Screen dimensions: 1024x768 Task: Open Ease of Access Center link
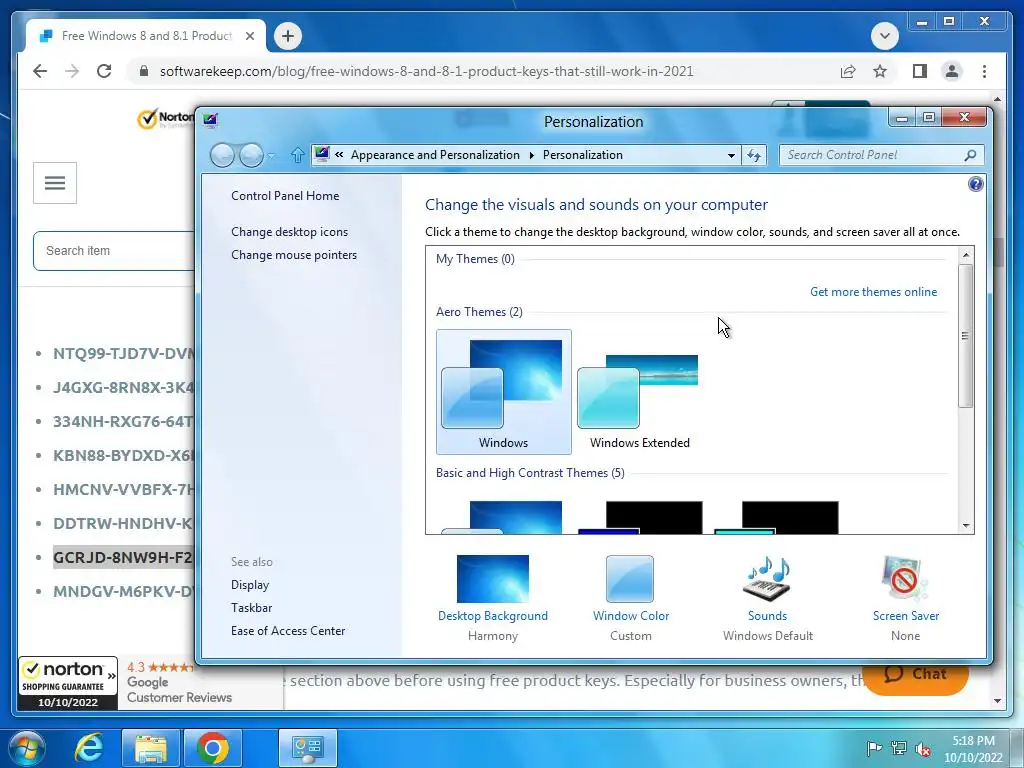[x=288, y=631]
